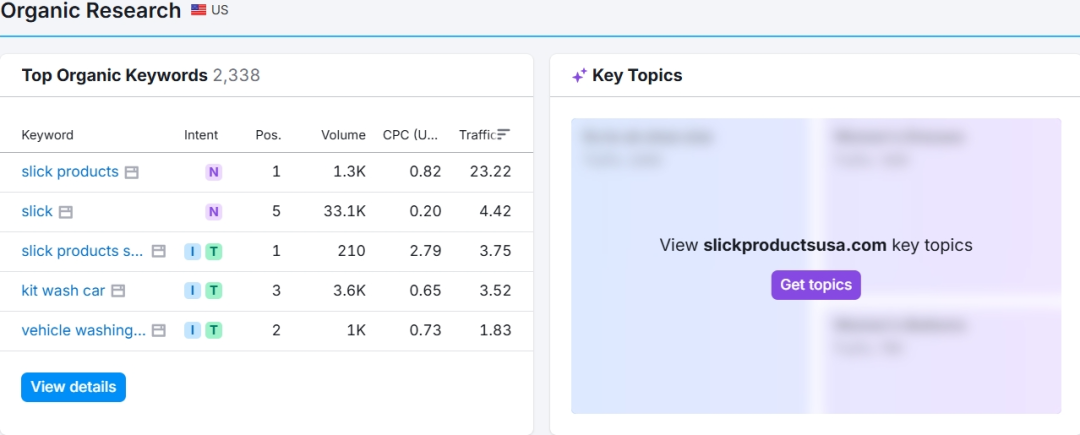Click the Get topics button
Viewport: 1080px width, 435px height.
tap(816, 285)
